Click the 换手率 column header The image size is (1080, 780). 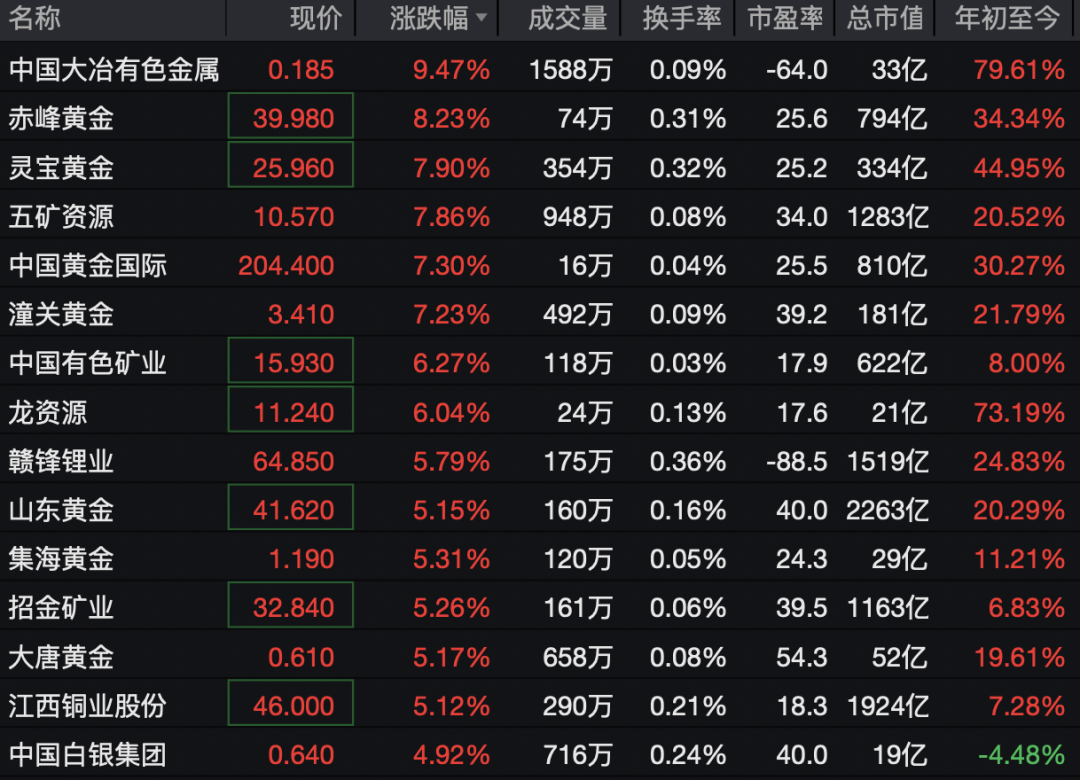pos(682,18)
